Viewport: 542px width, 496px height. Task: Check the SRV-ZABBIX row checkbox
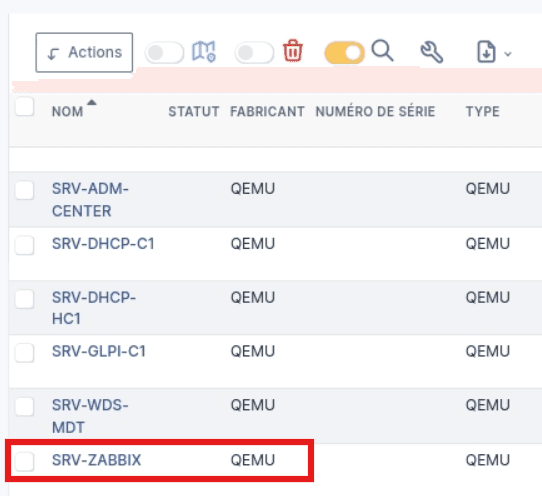[25, 461]
